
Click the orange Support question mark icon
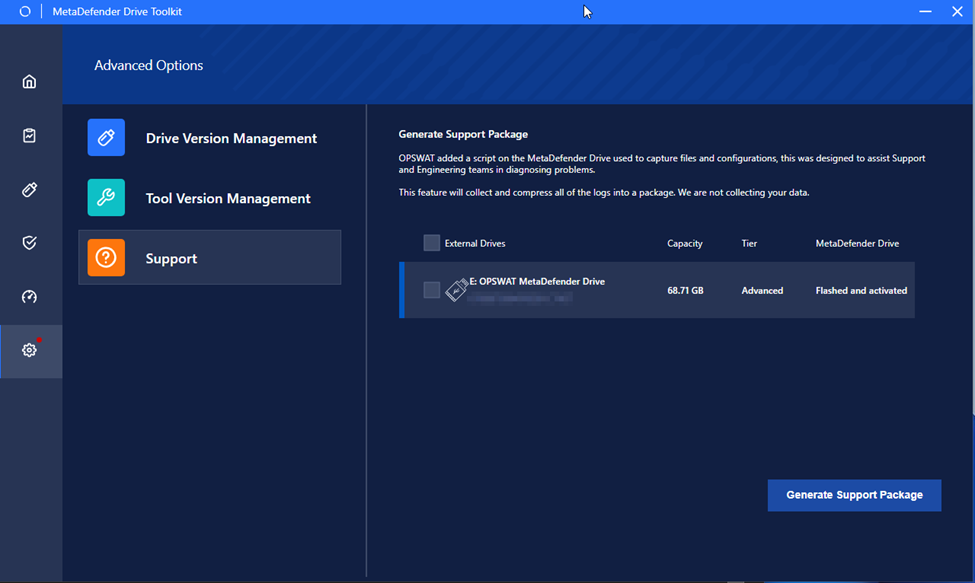(106, 257)
